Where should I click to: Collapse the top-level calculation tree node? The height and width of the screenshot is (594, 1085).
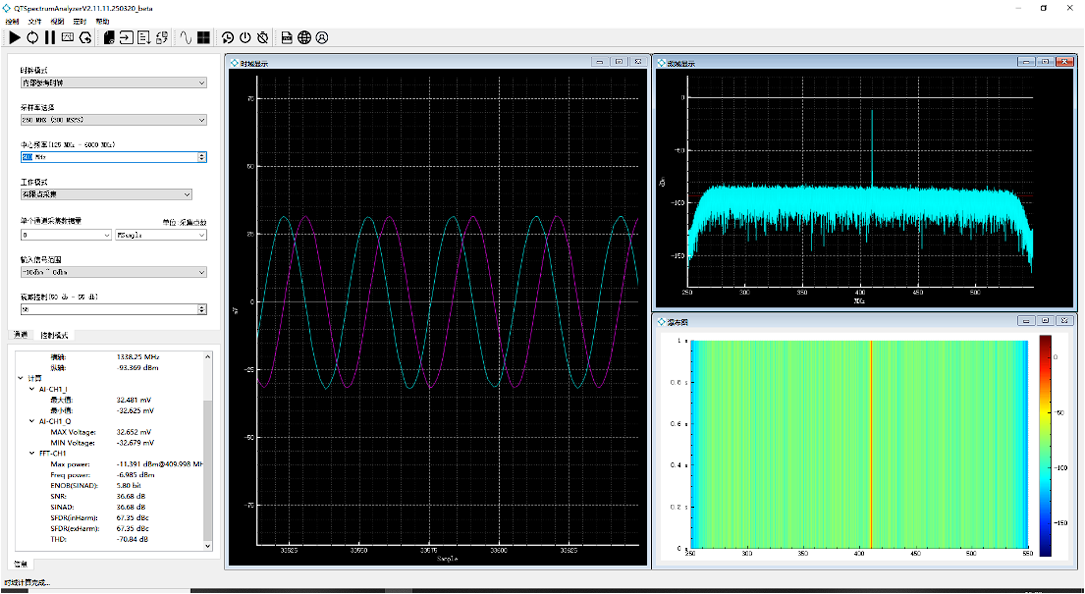(21, 379)
